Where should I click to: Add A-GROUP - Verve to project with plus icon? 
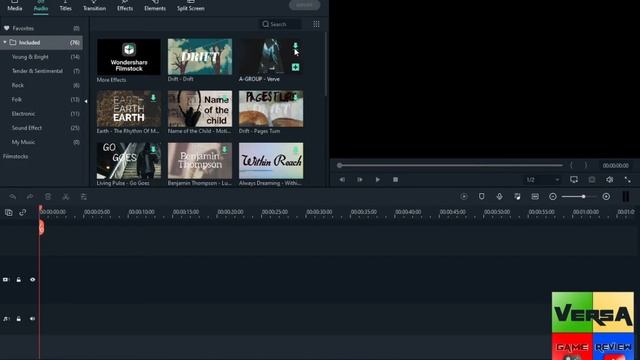coord(296,67)
